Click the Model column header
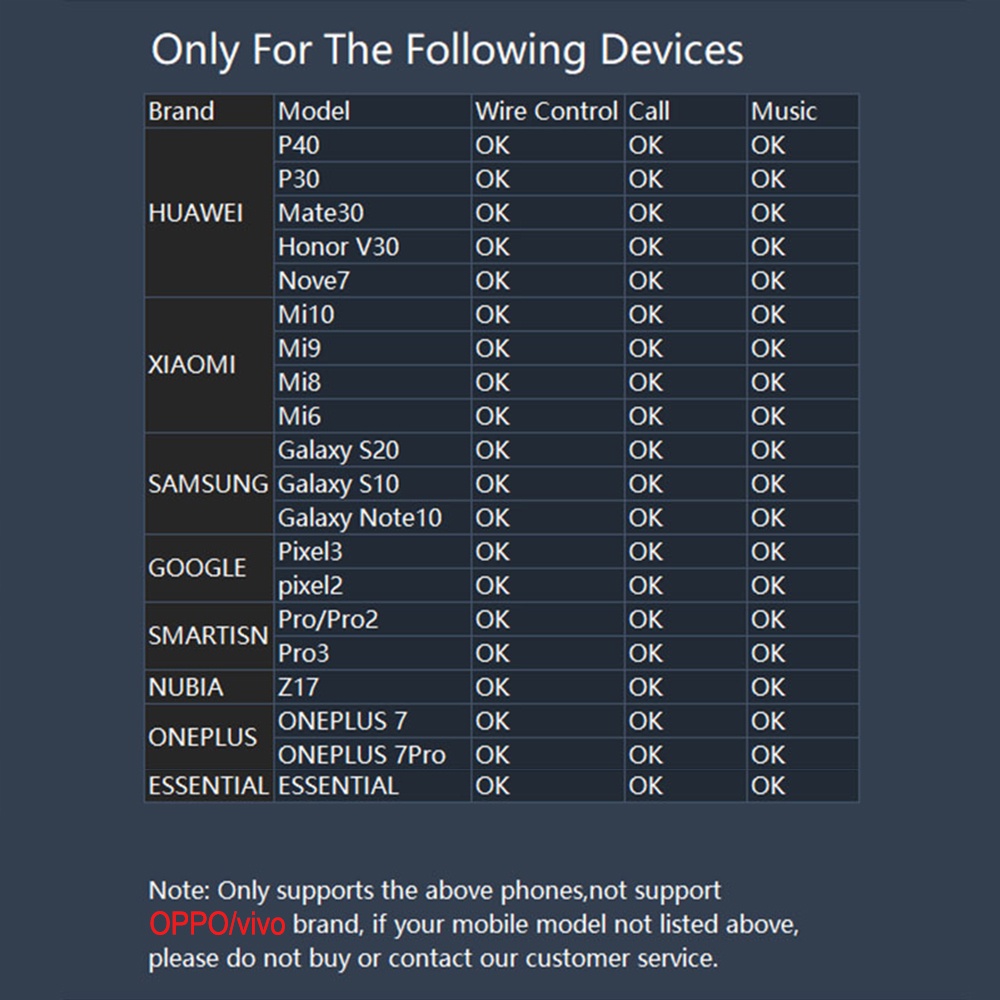This screenshot has height=1000, width=1000. (372, 111)
